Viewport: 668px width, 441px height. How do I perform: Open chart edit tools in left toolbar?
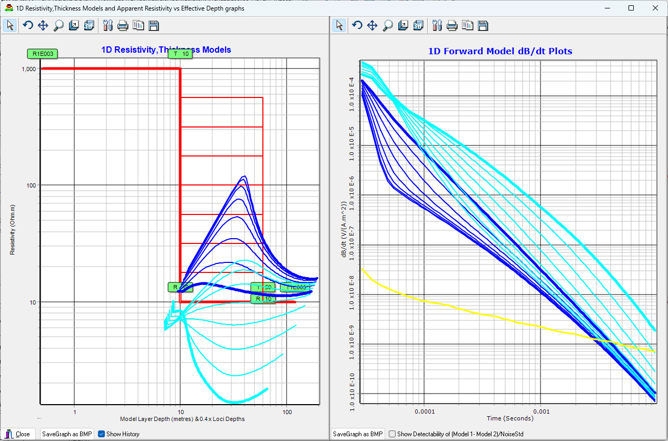(x=107, y=26)
